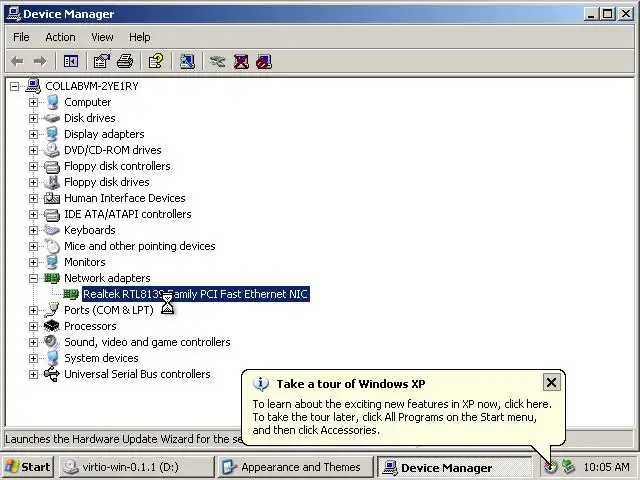
Task: Click the Device Manager taskbar button
Action: (454, 467)
